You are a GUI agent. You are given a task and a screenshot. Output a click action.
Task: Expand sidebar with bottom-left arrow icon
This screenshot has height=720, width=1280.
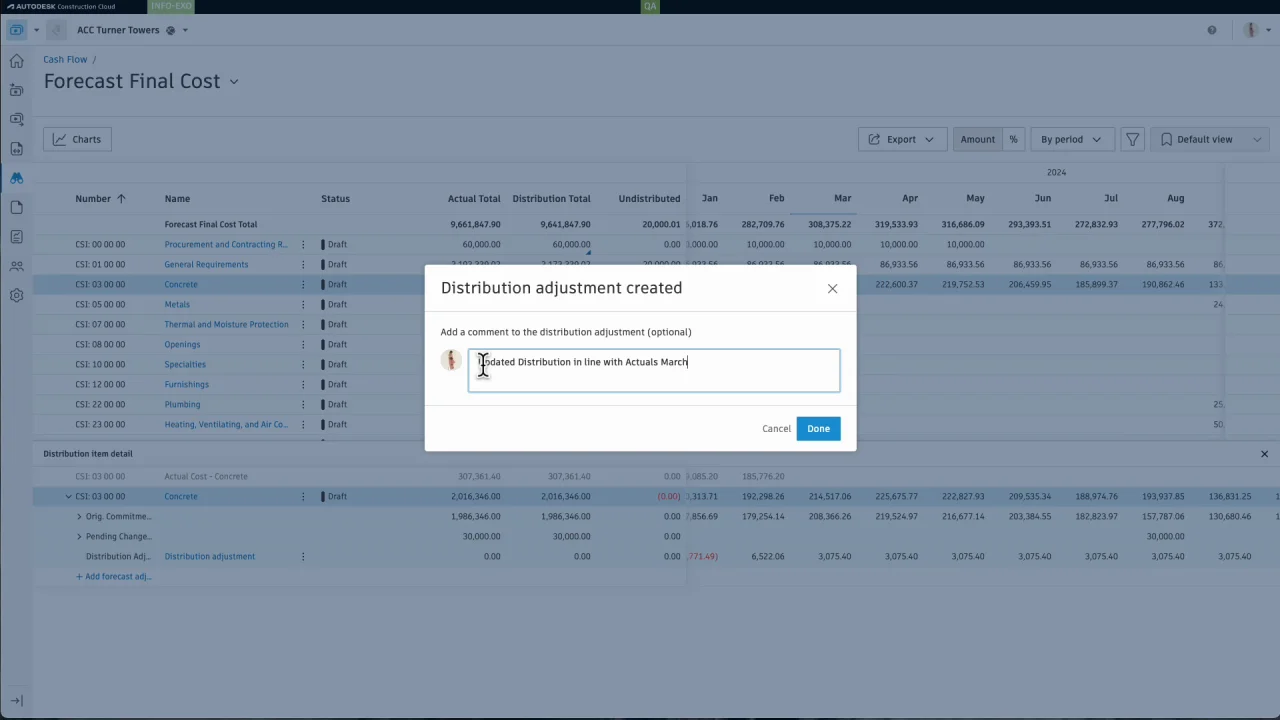pyautogui.click(x=16, y=701)
